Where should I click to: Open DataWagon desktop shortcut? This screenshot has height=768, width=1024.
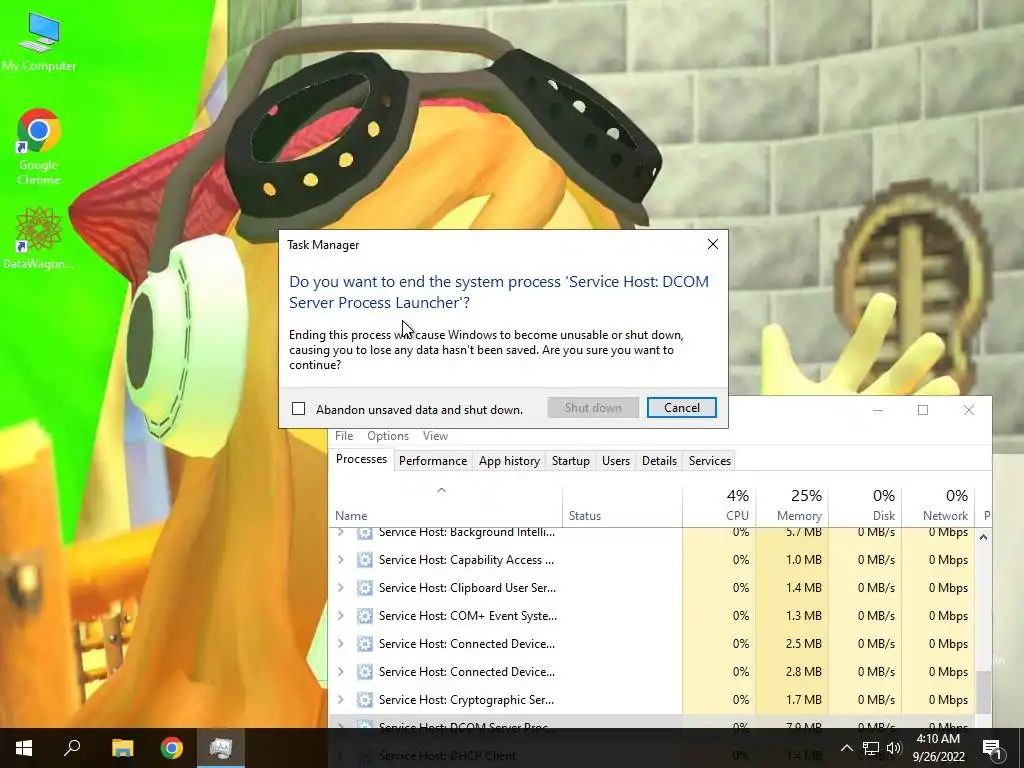(x=38, y=238)
